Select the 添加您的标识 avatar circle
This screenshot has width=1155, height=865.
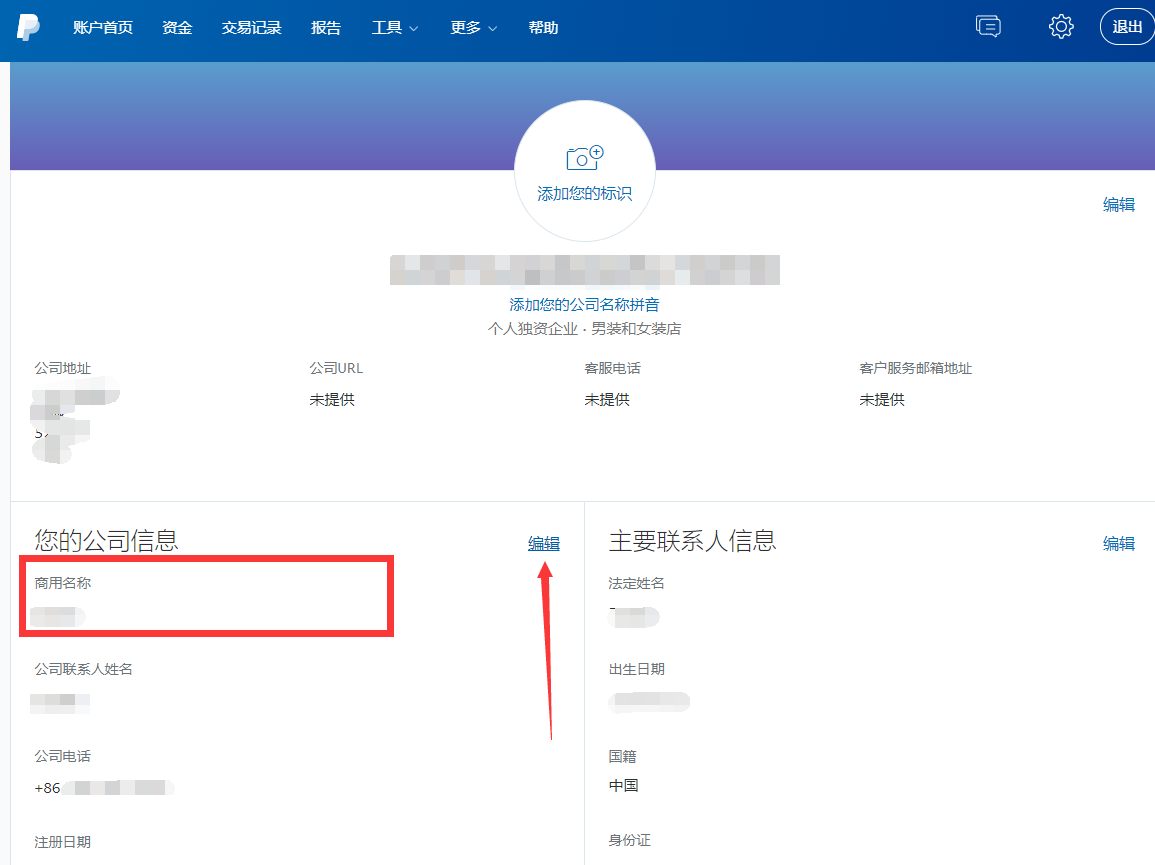click(x=583, y=170)
